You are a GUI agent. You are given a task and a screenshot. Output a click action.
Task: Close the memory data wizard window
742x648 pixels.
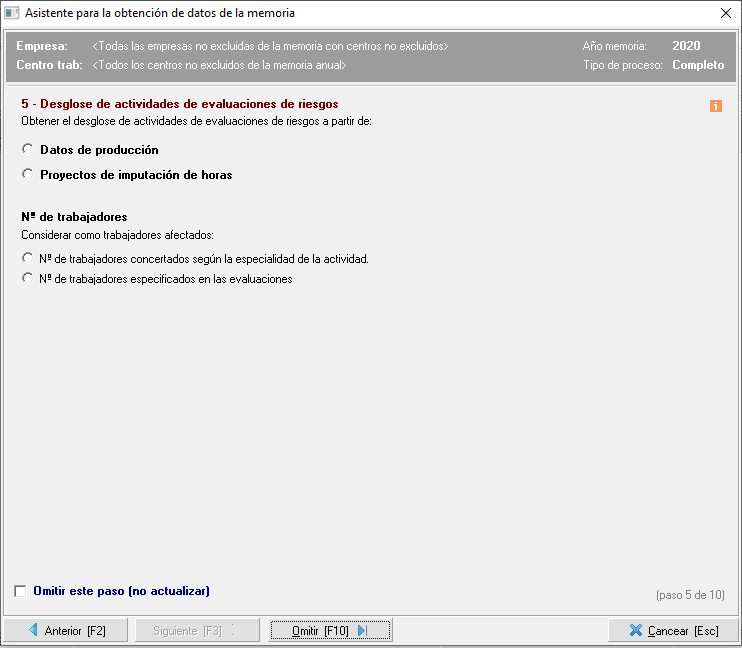pos(725,14)
